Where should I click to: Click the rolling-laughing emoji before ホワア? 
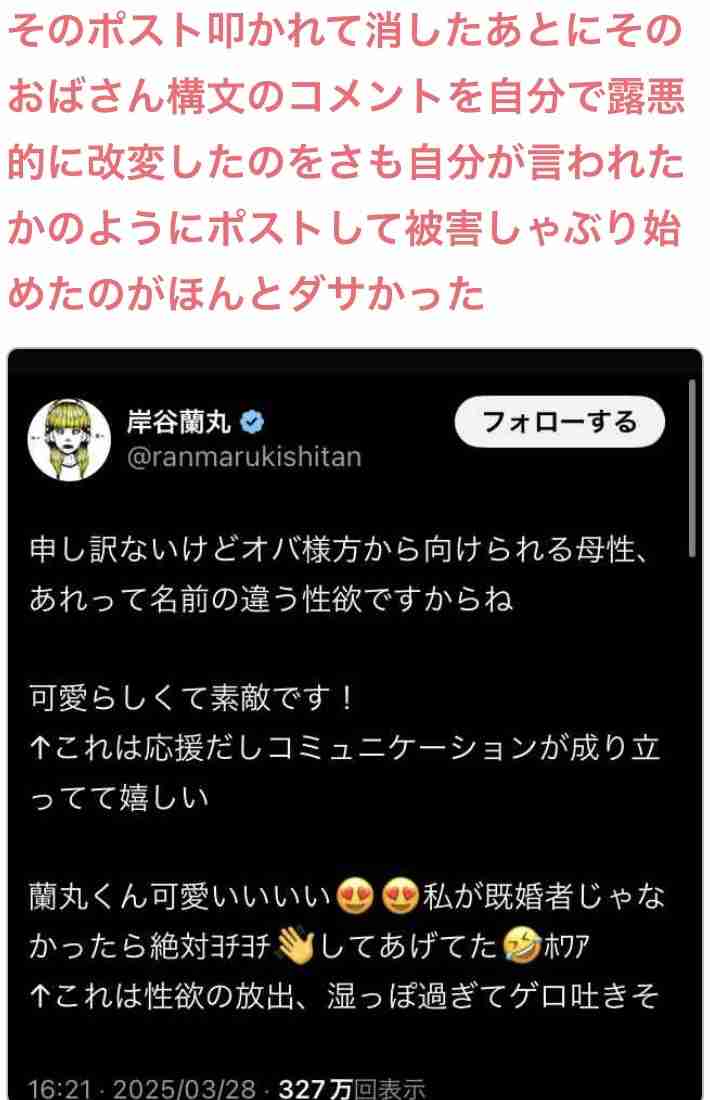[523, 946]
